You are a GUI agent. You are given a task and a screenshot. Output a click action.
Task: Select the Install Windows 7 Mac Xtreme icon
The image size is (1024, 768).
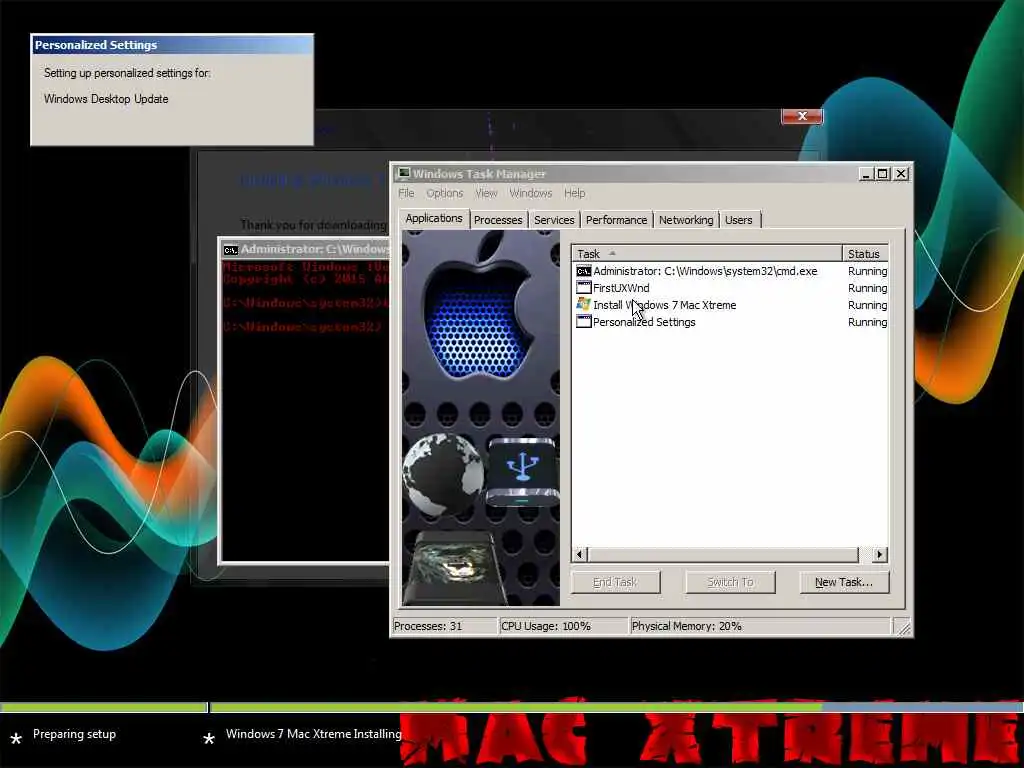click(x=583, y=304)
